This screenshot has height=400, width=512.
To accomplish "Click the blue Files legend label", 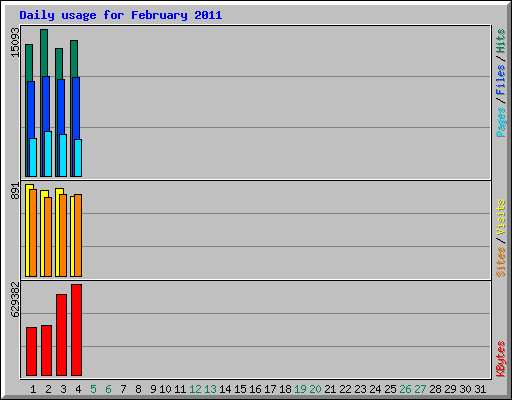I will click(500, 80).
